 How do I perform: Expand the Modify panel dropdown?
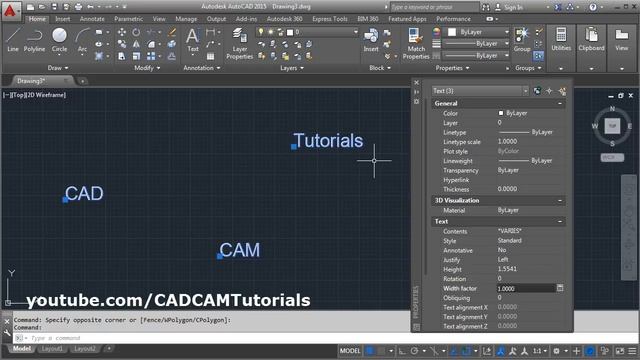click(147, 68)
